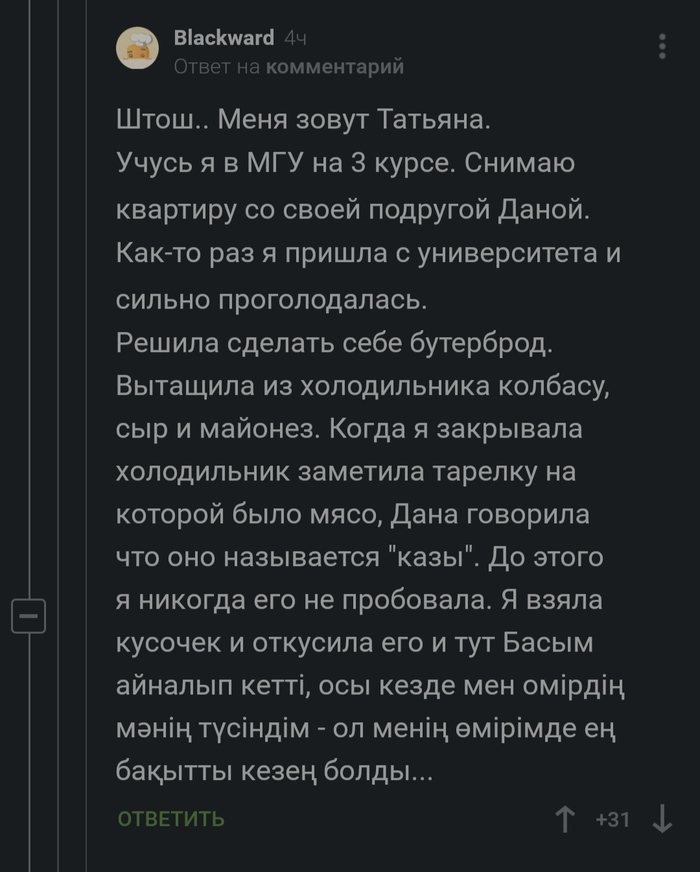The height and width of the screenshot is (872, 700).
Task: Click the line "Штош.. Меня зовут Татьяна."
Action: 305,120
